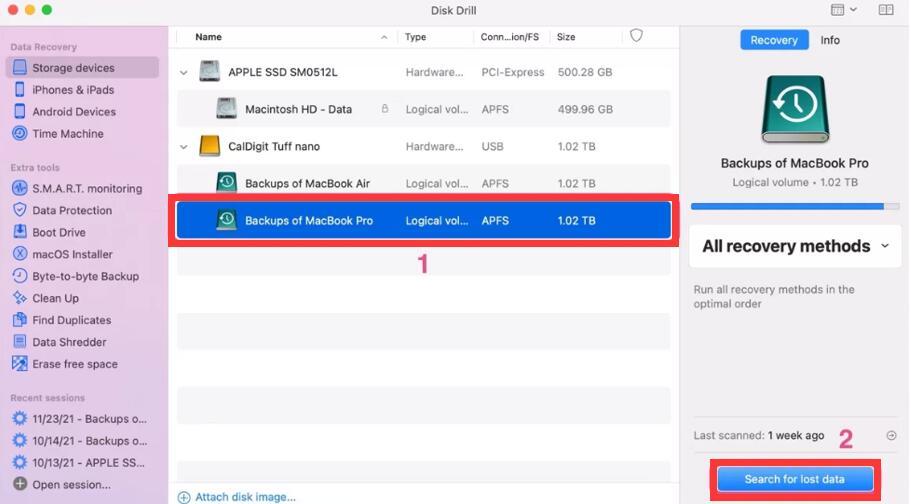
Task: Click the disk usage progress bar
Action: click(x=795, y=206)
